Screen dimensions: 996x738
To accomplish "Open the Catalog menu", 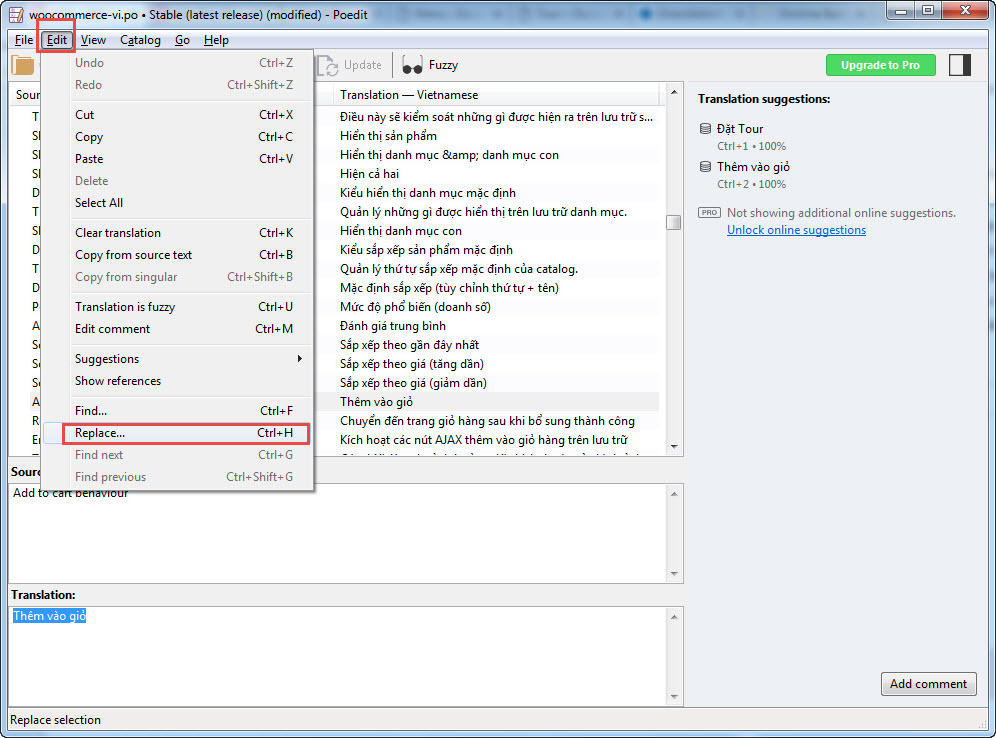I will coord(140,40).
